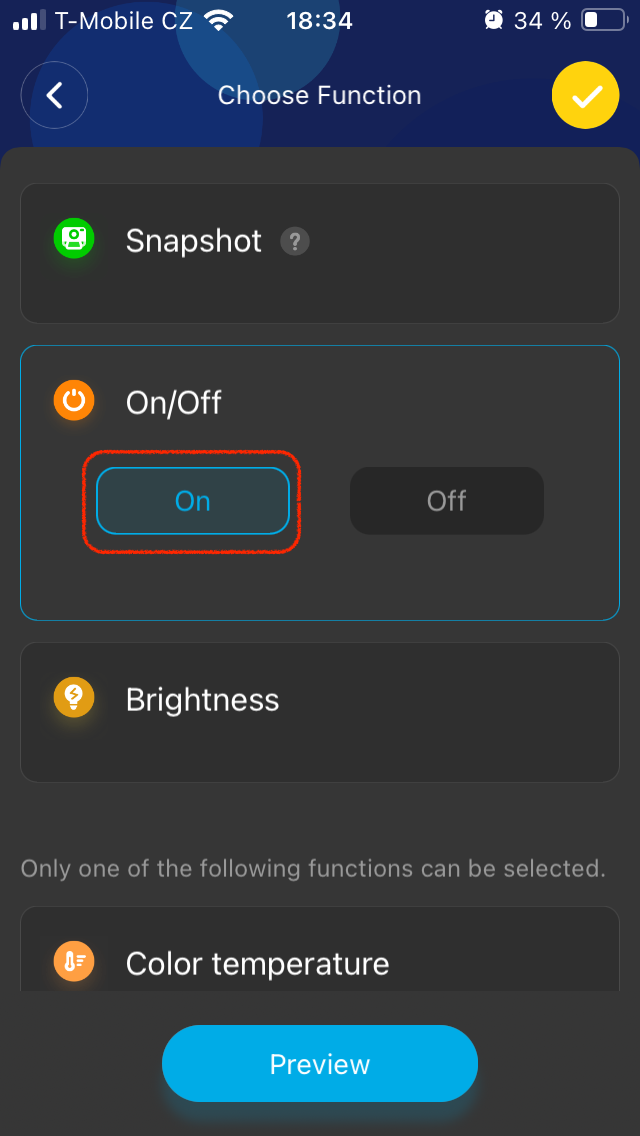Tap the Color temperature thermometer icon

point(74,962)
